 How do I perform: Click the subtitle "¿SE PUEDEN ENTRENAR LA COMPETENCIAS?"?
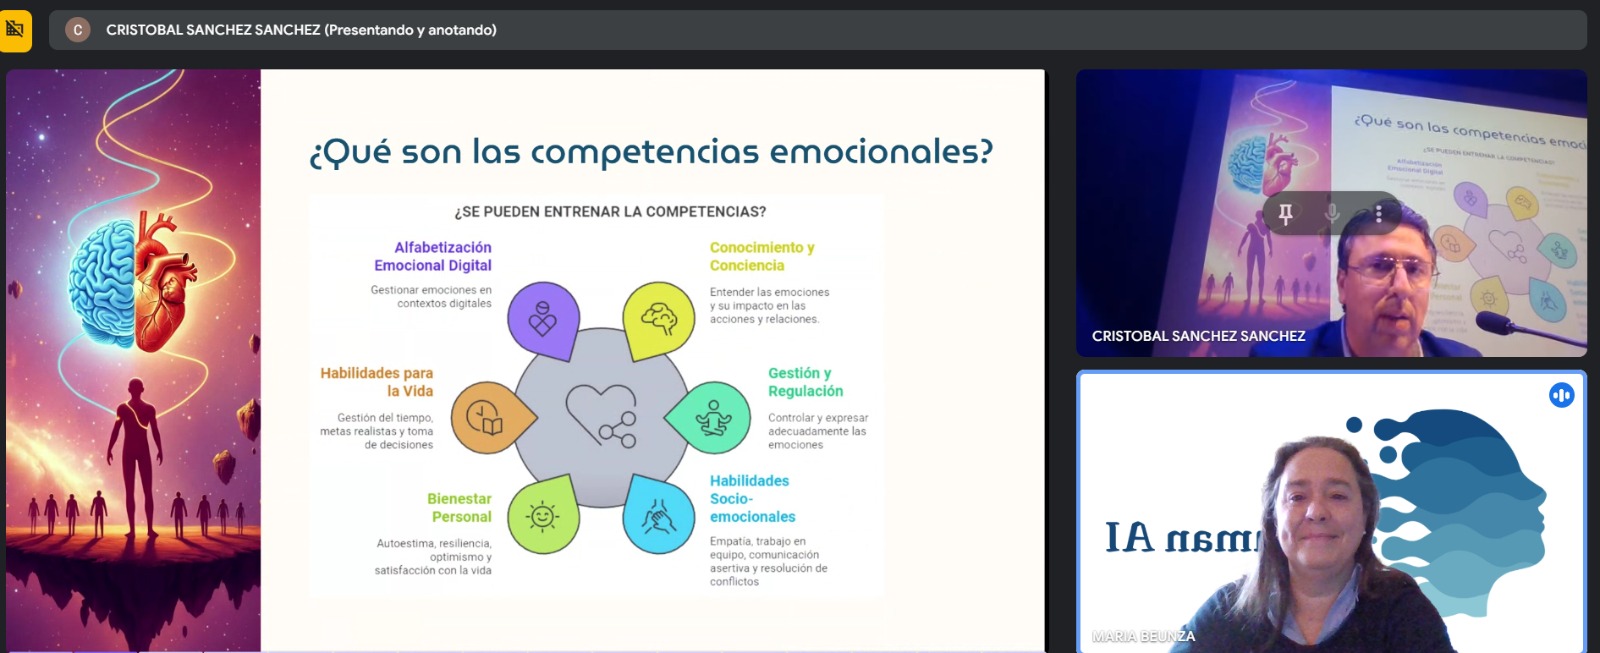click(610, 212)
